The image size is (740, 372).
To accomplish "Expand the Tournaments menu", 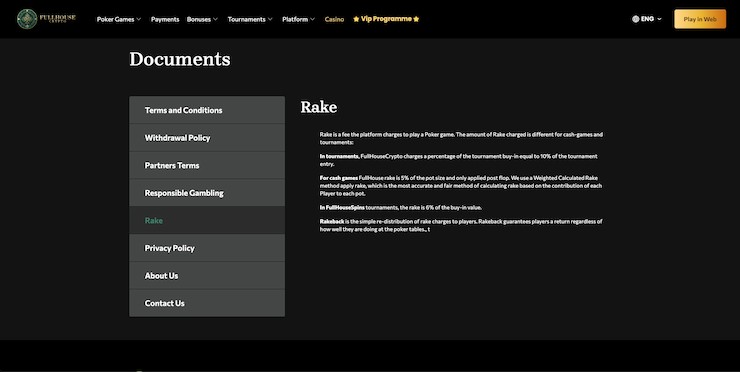I will click(250, 19).
